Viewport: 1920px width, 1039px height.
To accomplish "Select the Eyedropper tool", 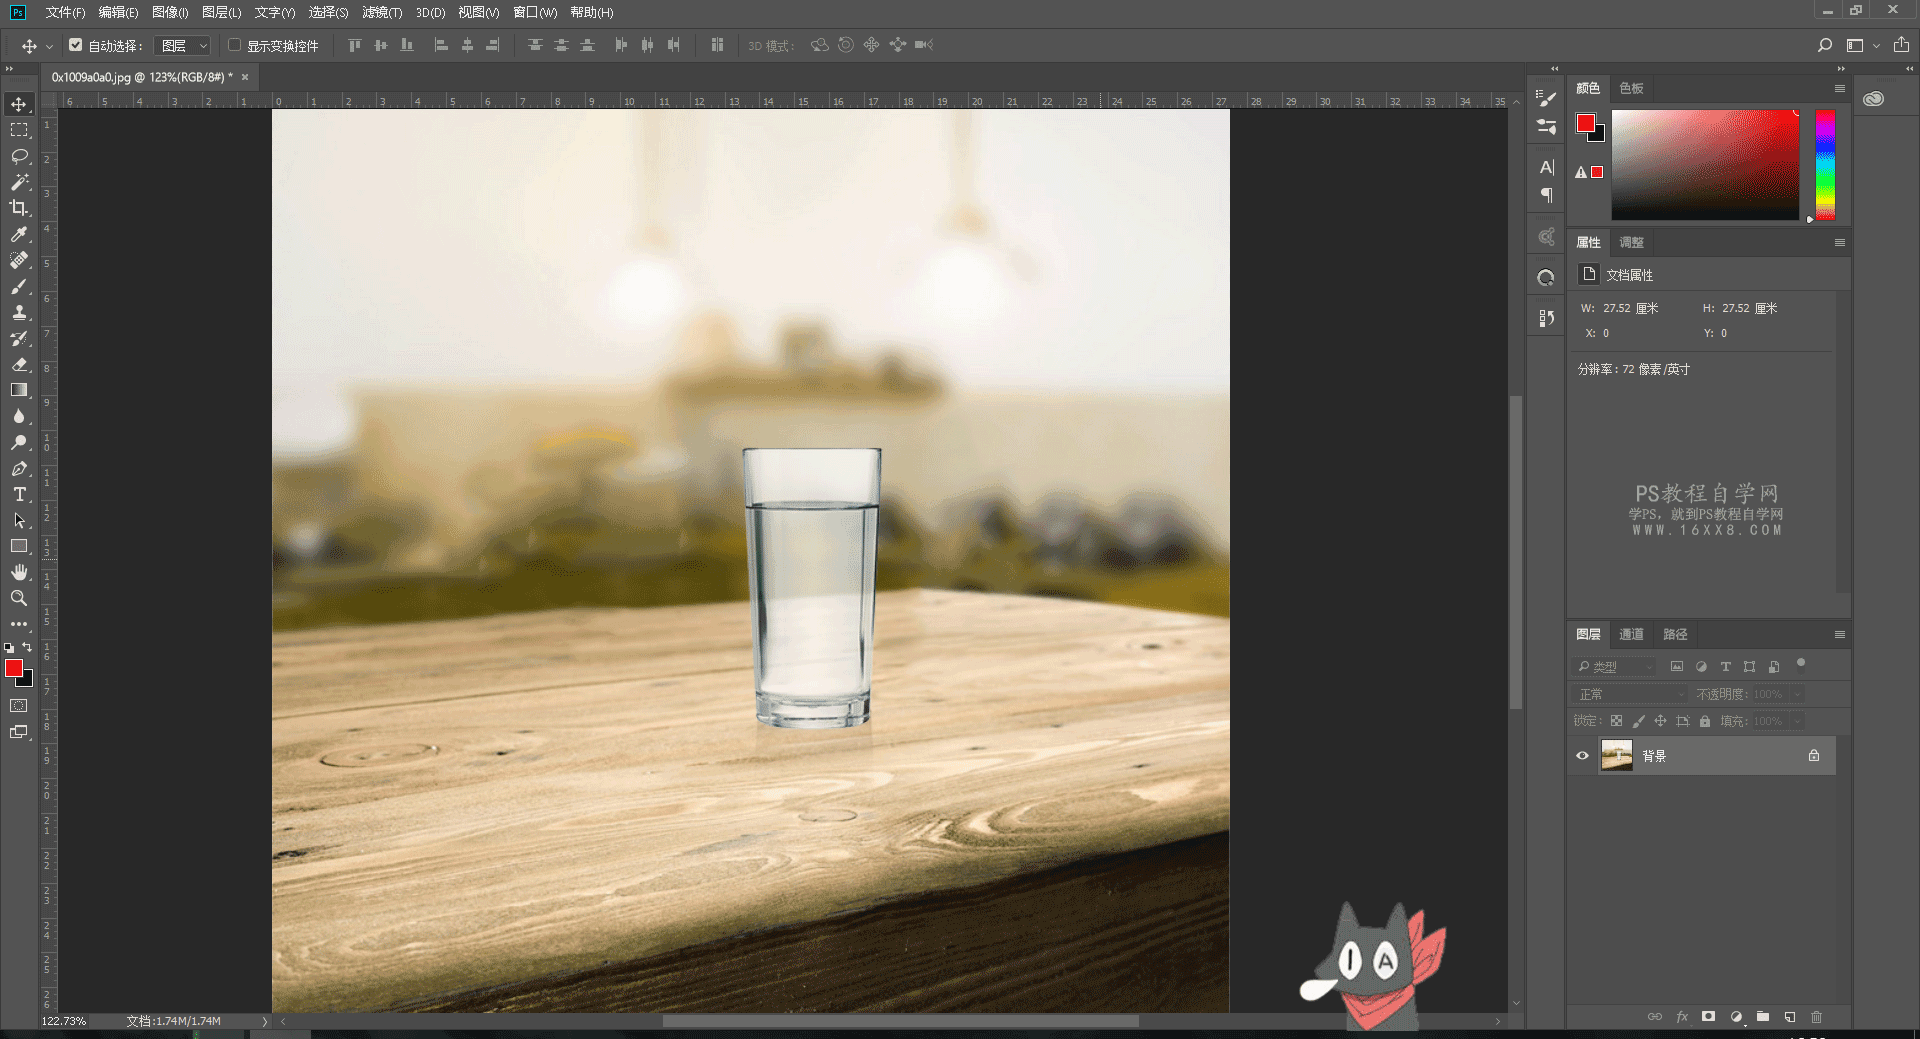I will click(19, 234).
